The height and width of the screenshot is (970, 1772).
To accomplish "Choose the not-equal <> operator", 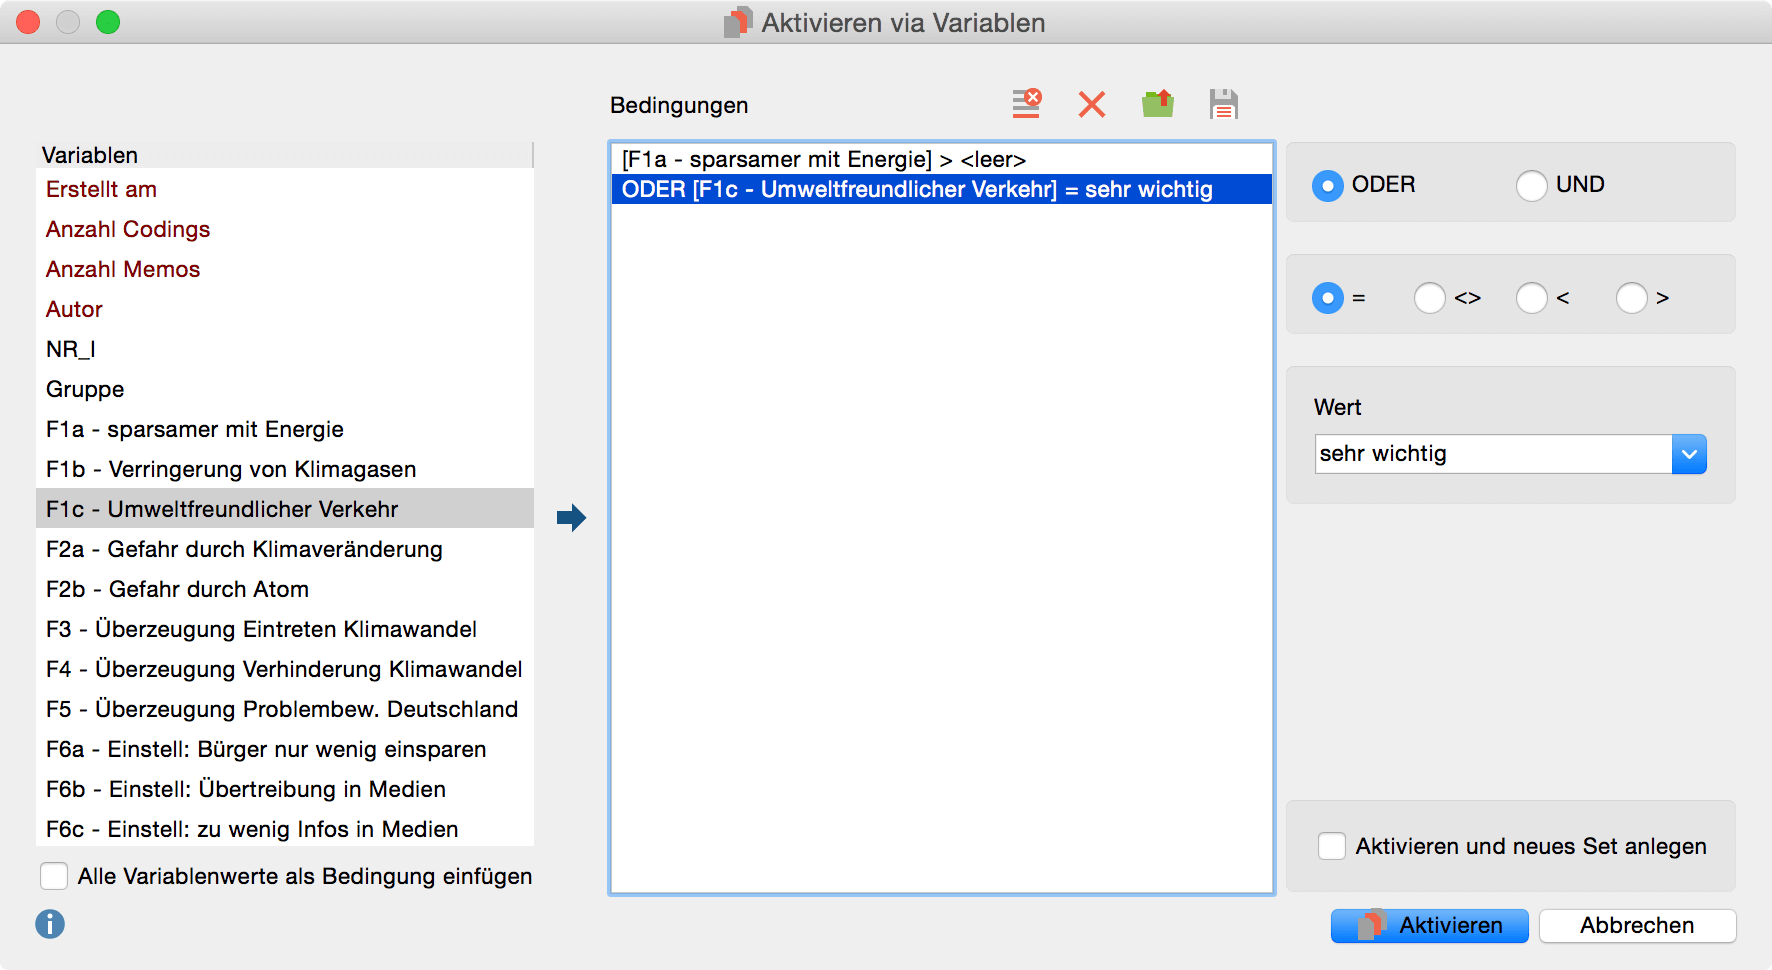I will tap(1429, 298).
